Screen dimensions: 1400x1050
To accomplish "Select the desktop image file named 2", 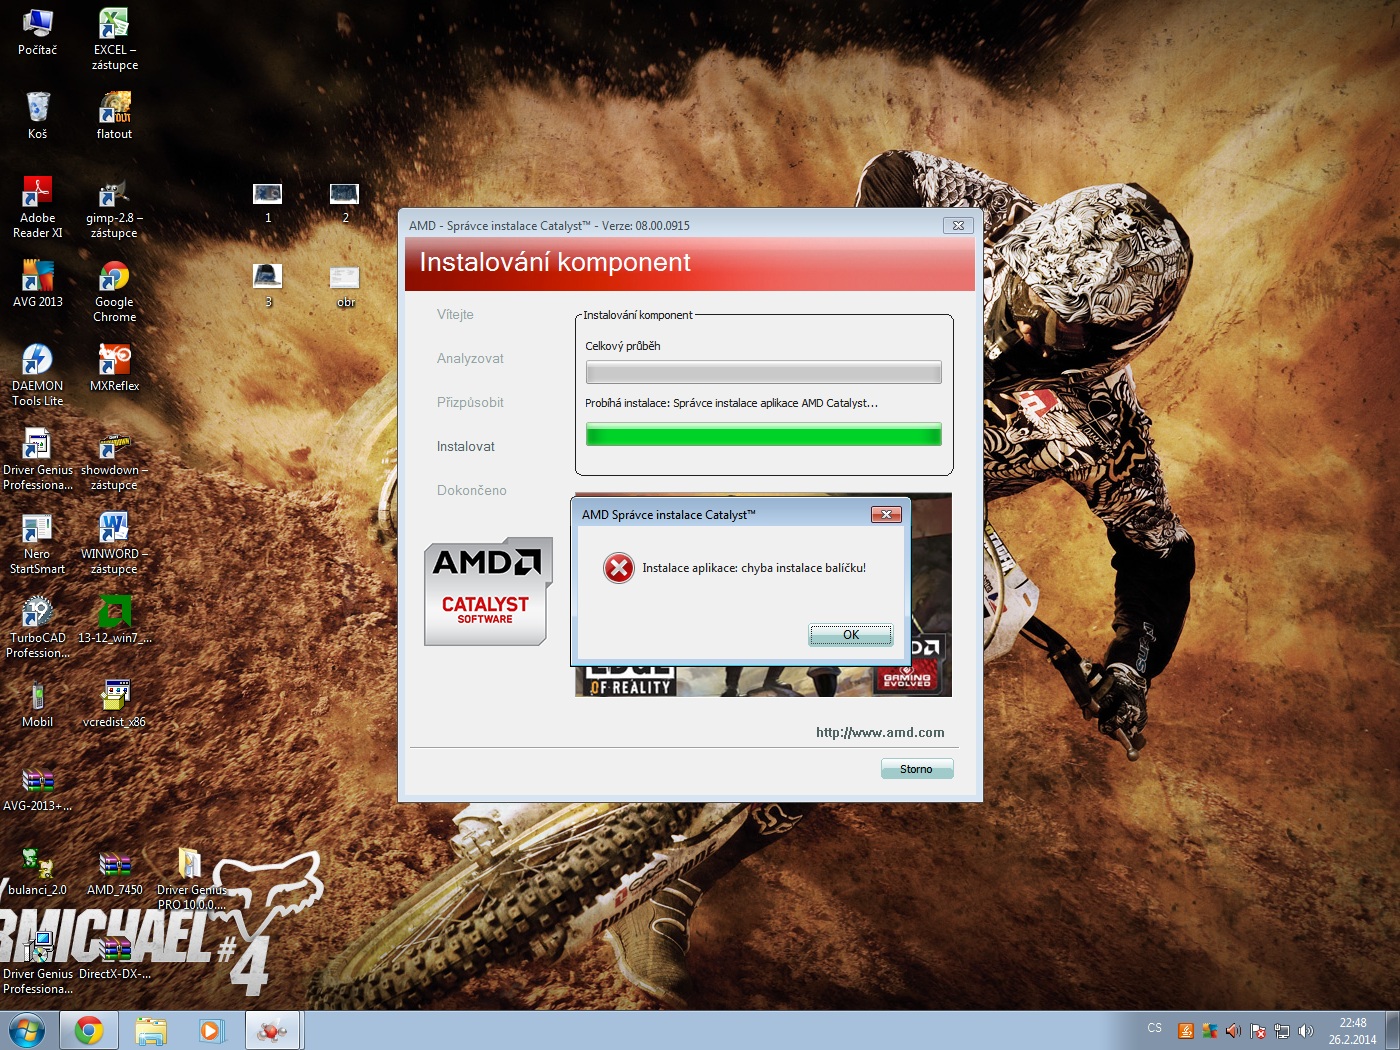I will (345, 202).
